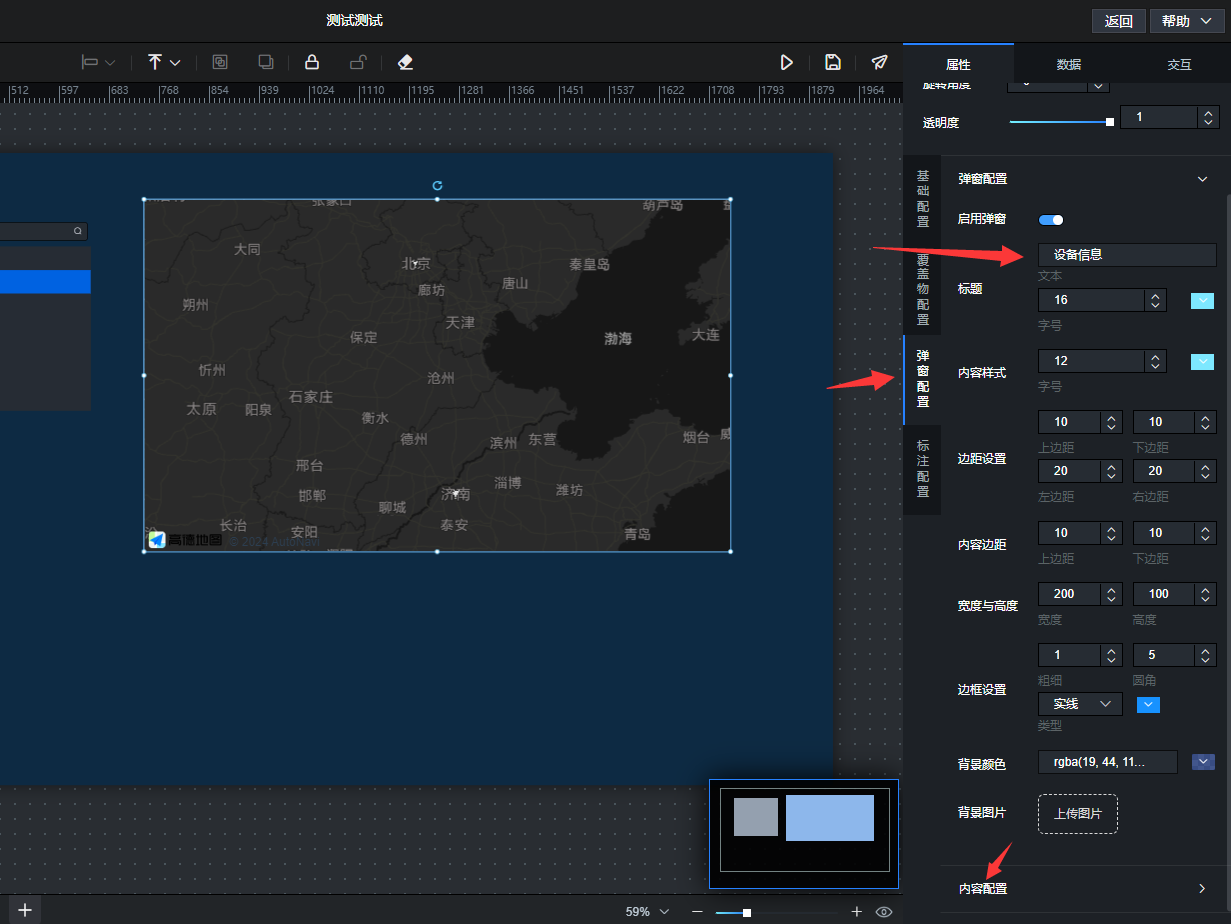Click the 上传图片 upload button
Screen dimensions: 1231x924
[x=1077, y=814]
